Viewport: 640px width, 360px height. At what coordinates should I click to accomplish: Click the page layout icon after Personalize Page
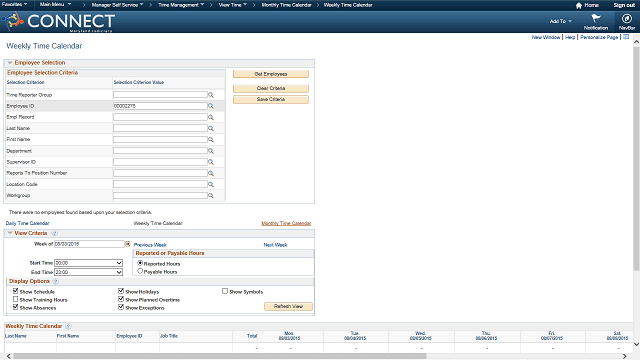coord(626,37)
